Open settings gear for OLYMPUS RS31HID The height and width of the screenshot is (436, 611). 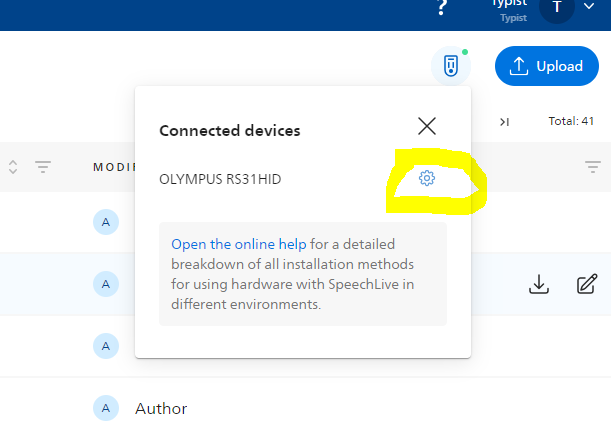coord(427,178)
